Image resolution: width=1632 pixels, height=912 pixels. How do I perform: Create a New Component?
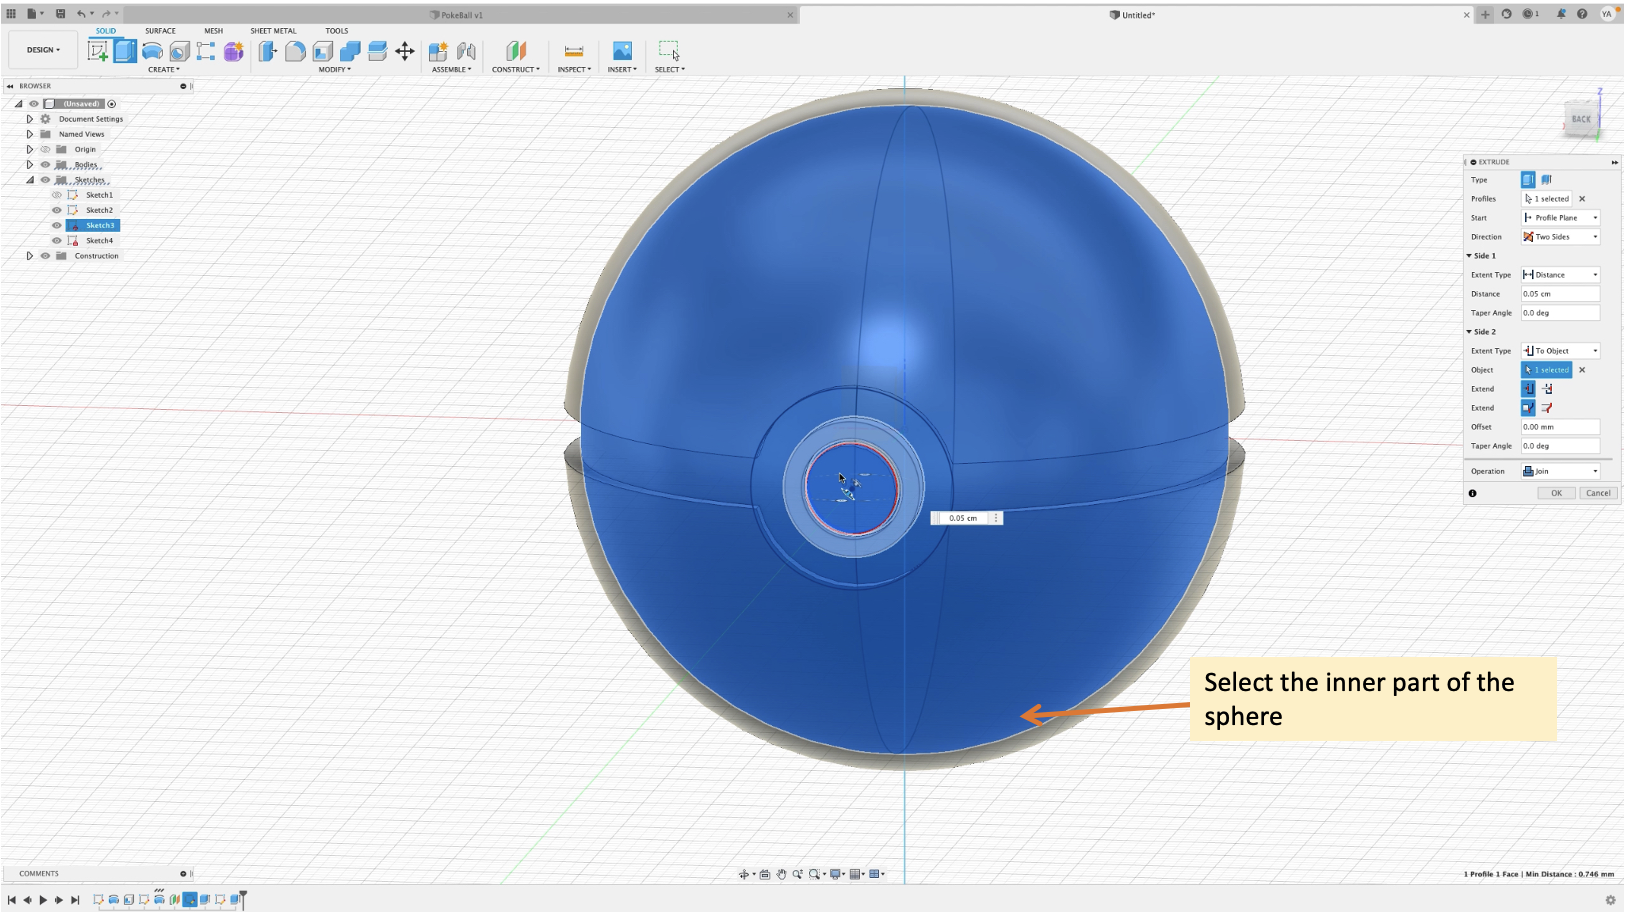438,51
